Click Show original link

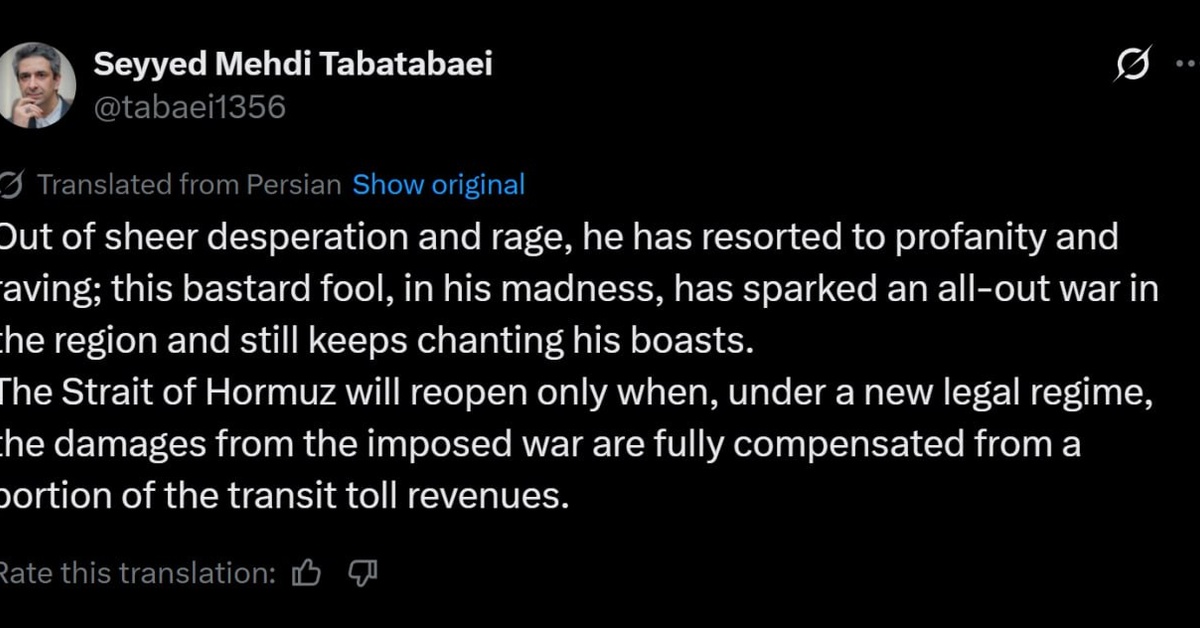pyautogui.click(x=439, y=185)
